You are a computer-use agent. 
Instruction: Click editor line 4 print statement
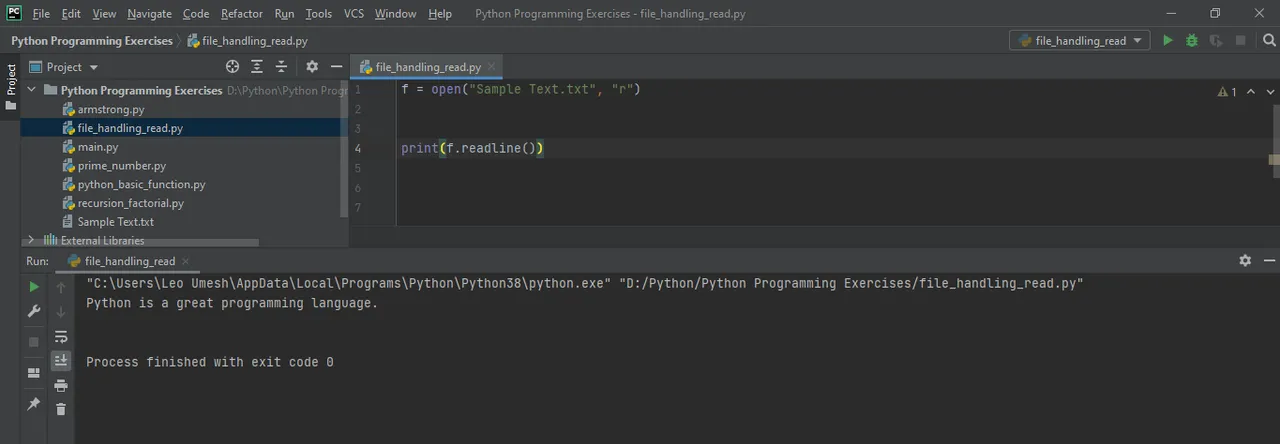[x=472, y=148]
